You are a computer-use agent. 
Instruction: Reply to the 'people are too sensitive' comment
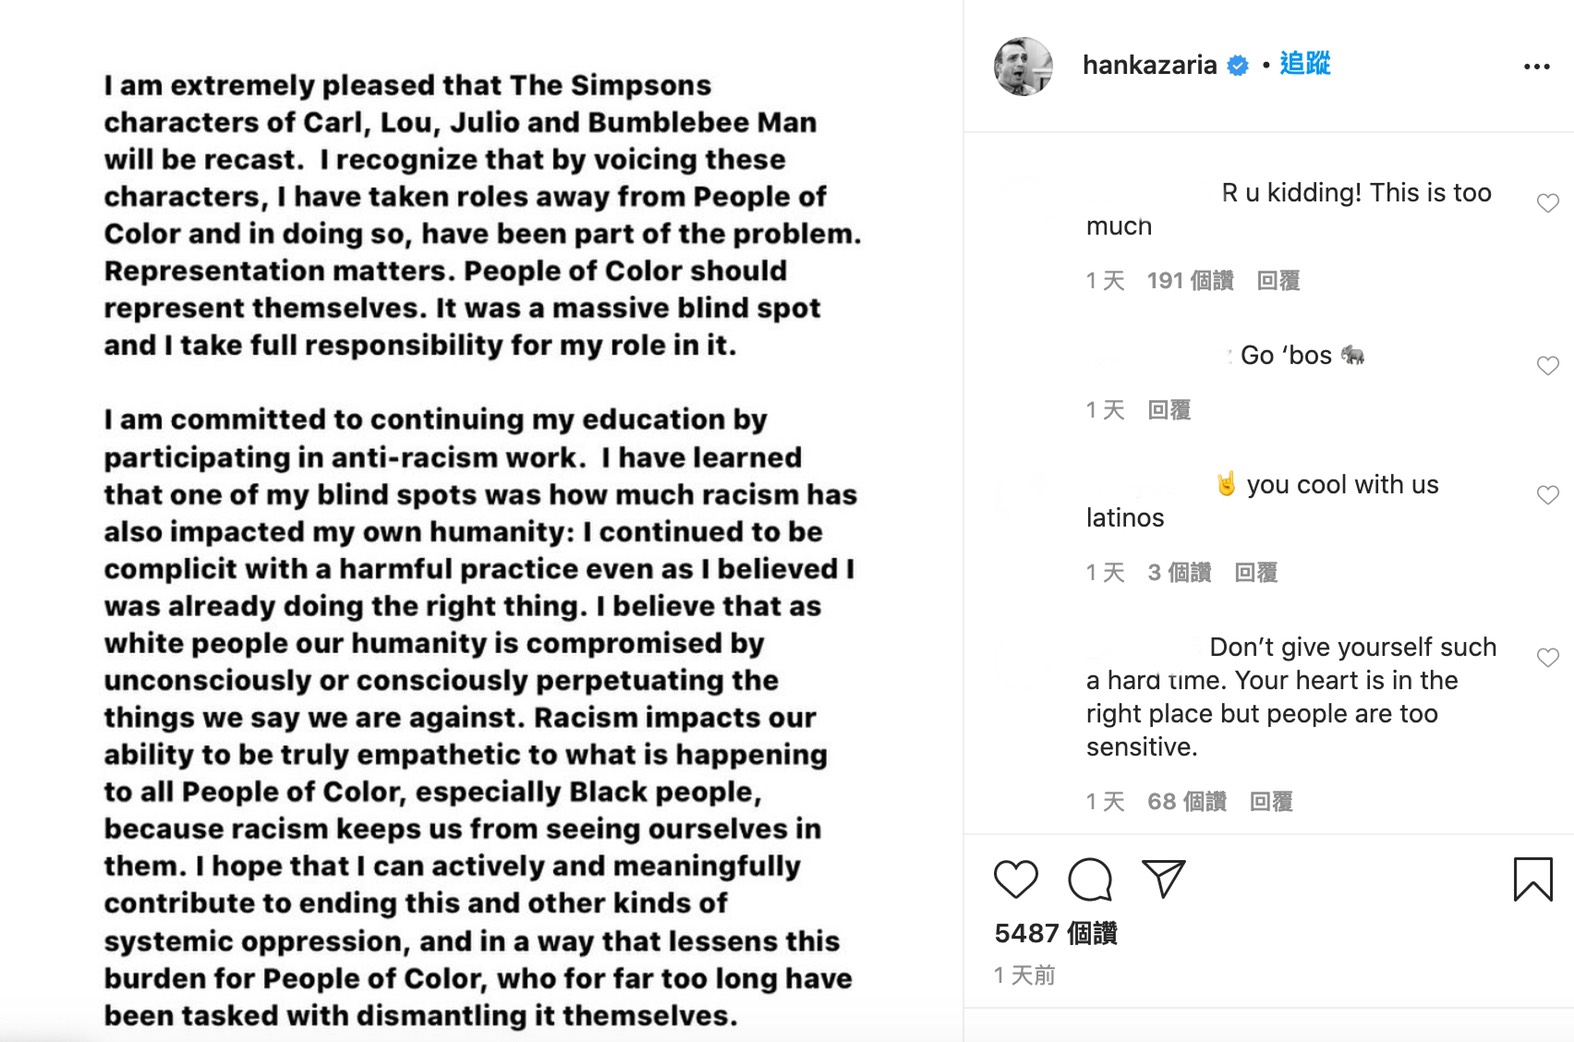tap(1271, 802)
